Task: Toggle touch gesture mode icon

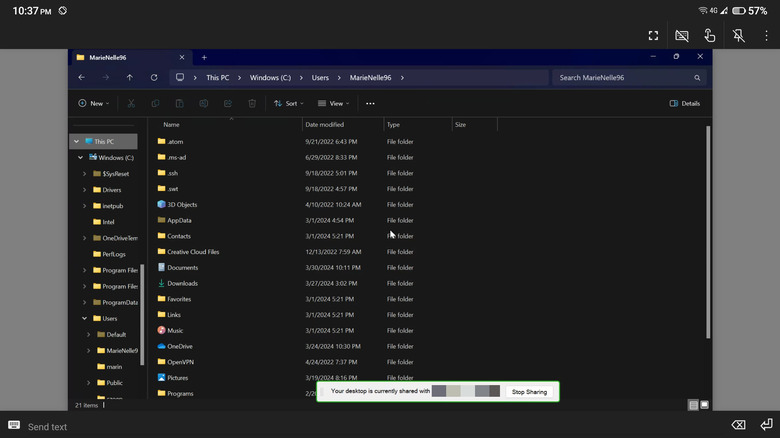Action: click(x=709, y=35)
